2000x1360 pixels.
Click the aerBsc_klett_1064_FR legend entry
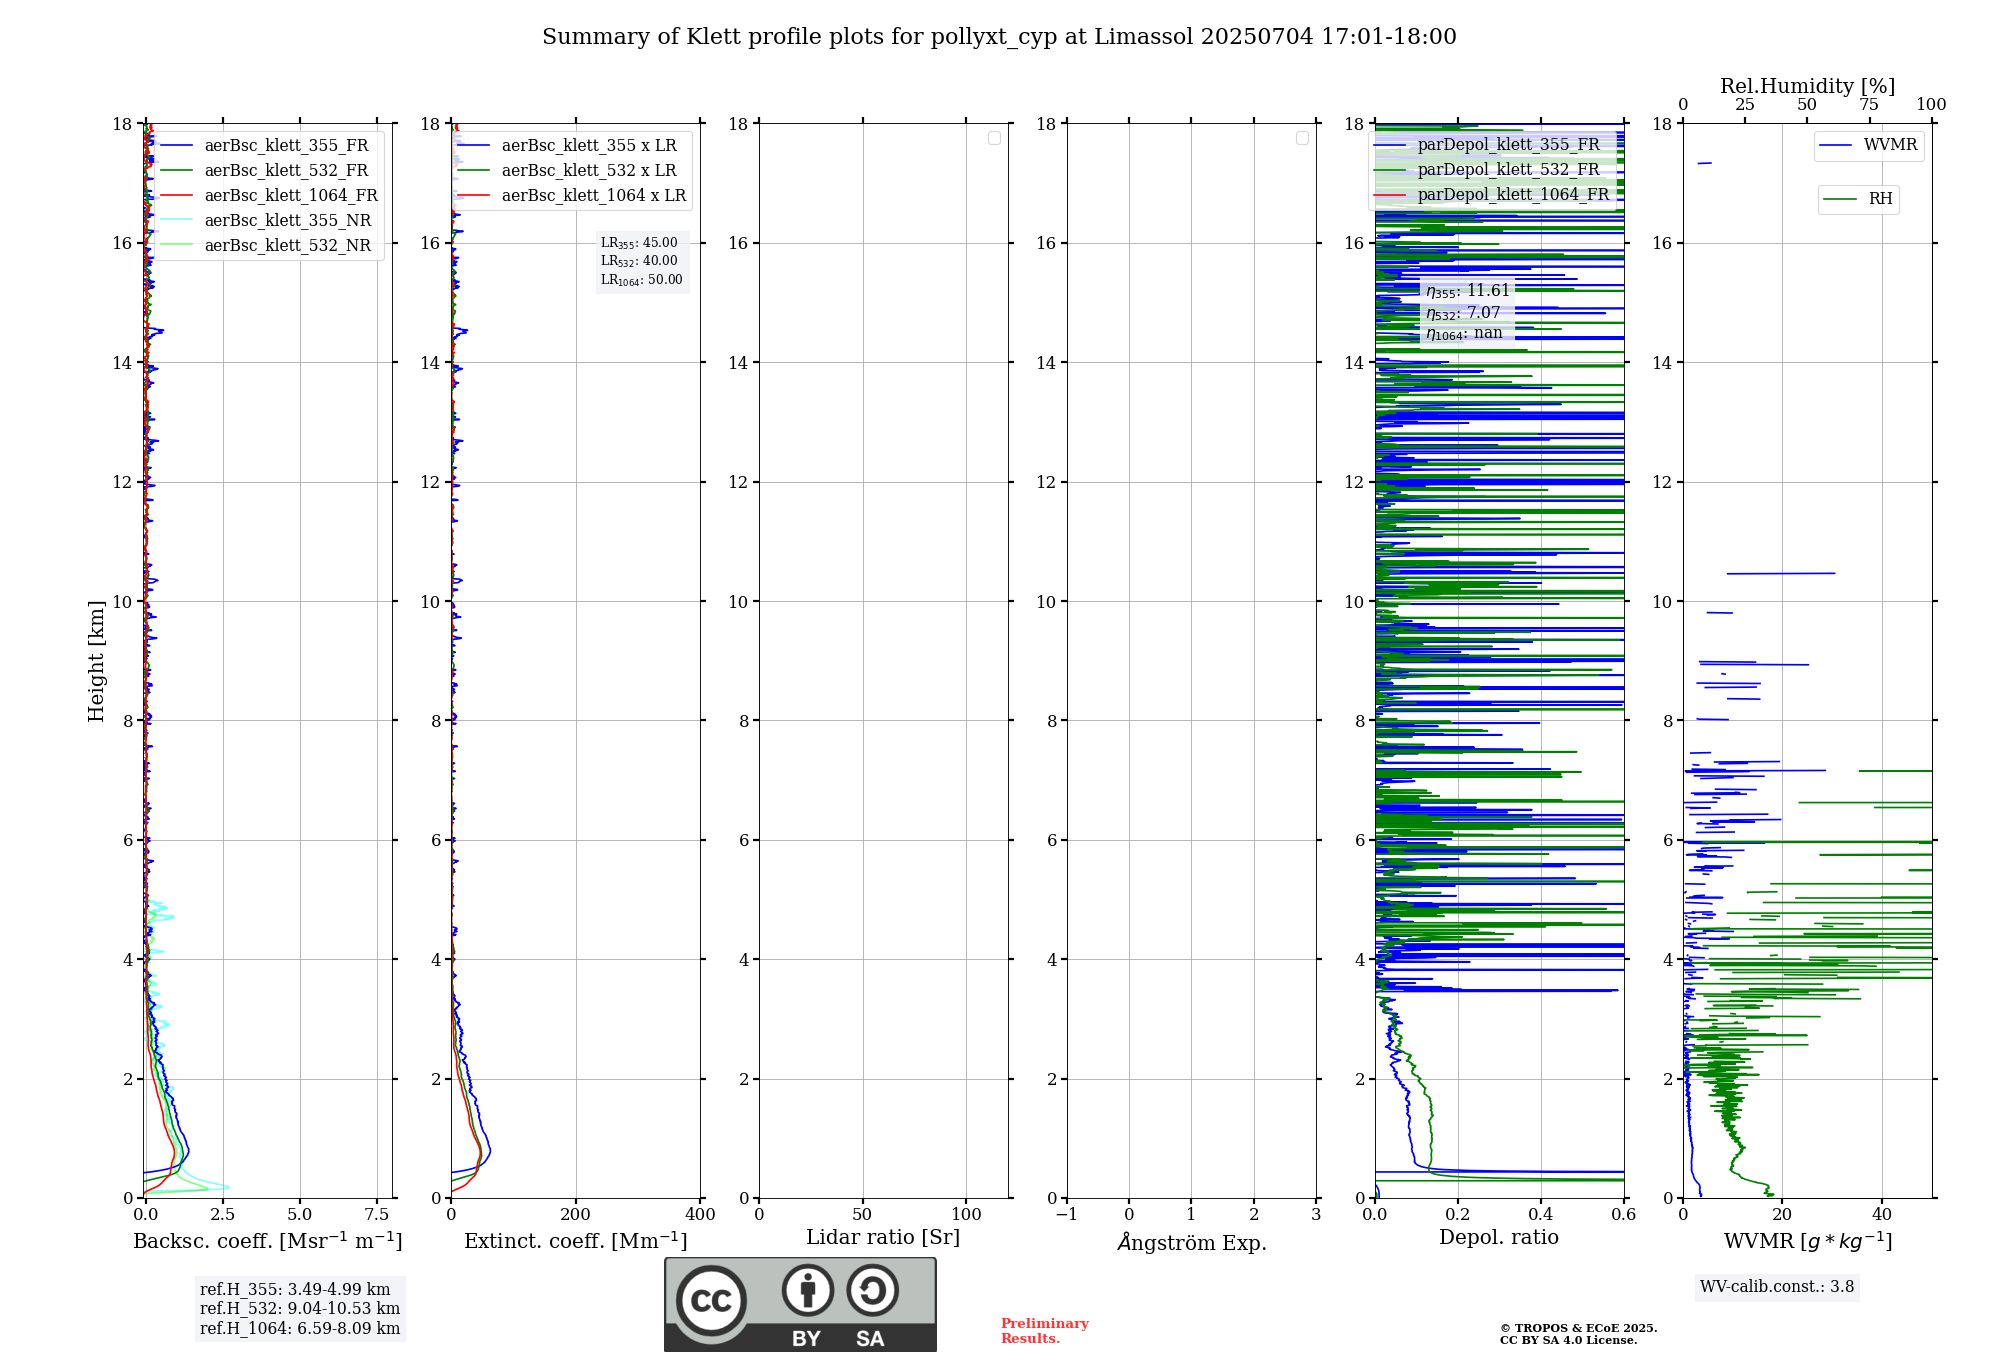point(268,195)
